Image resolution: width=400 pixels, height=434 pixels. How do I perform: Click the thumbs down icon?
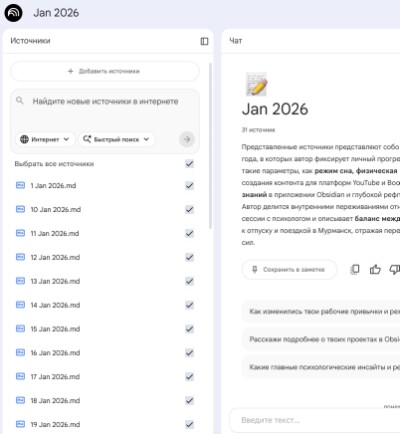(x=395, y=269)
